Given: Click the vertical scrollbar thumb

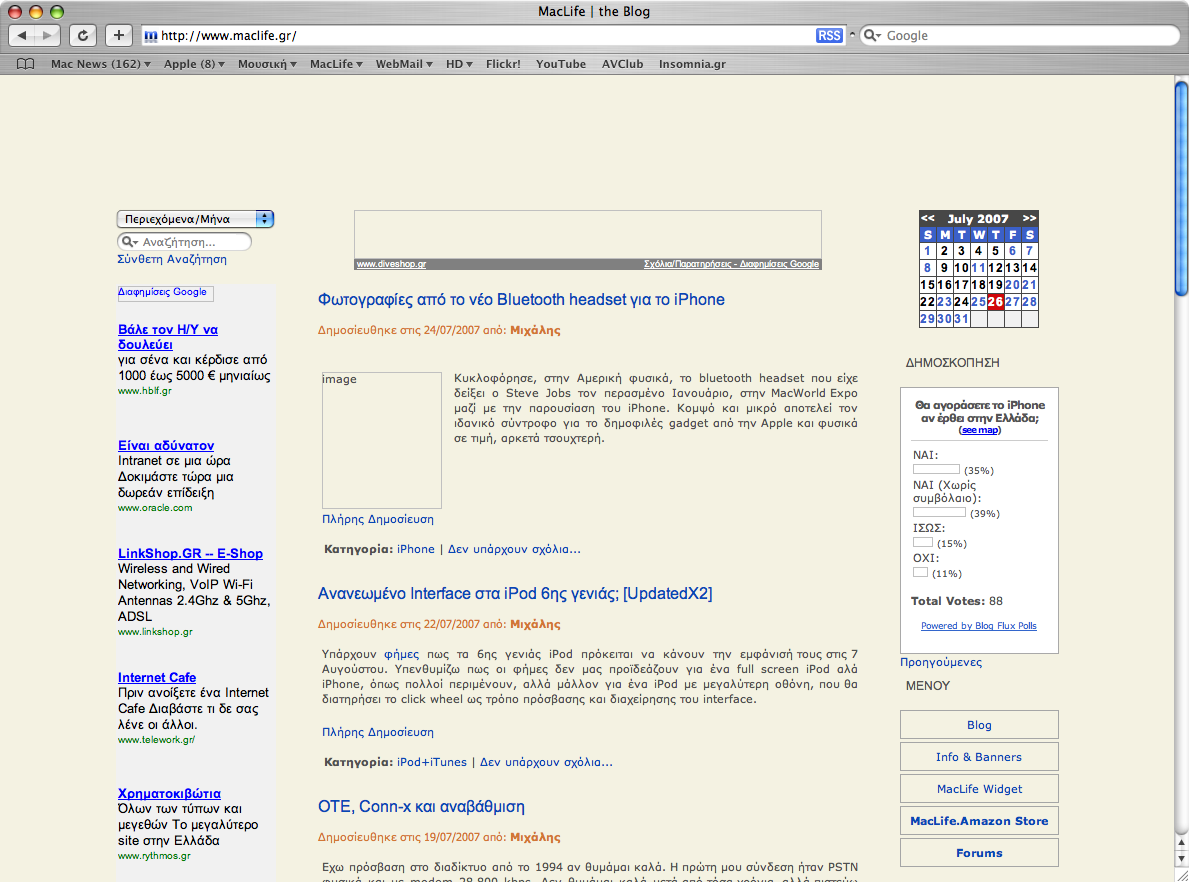Looking at the screenshot, I should click(x=1181, y=188).
